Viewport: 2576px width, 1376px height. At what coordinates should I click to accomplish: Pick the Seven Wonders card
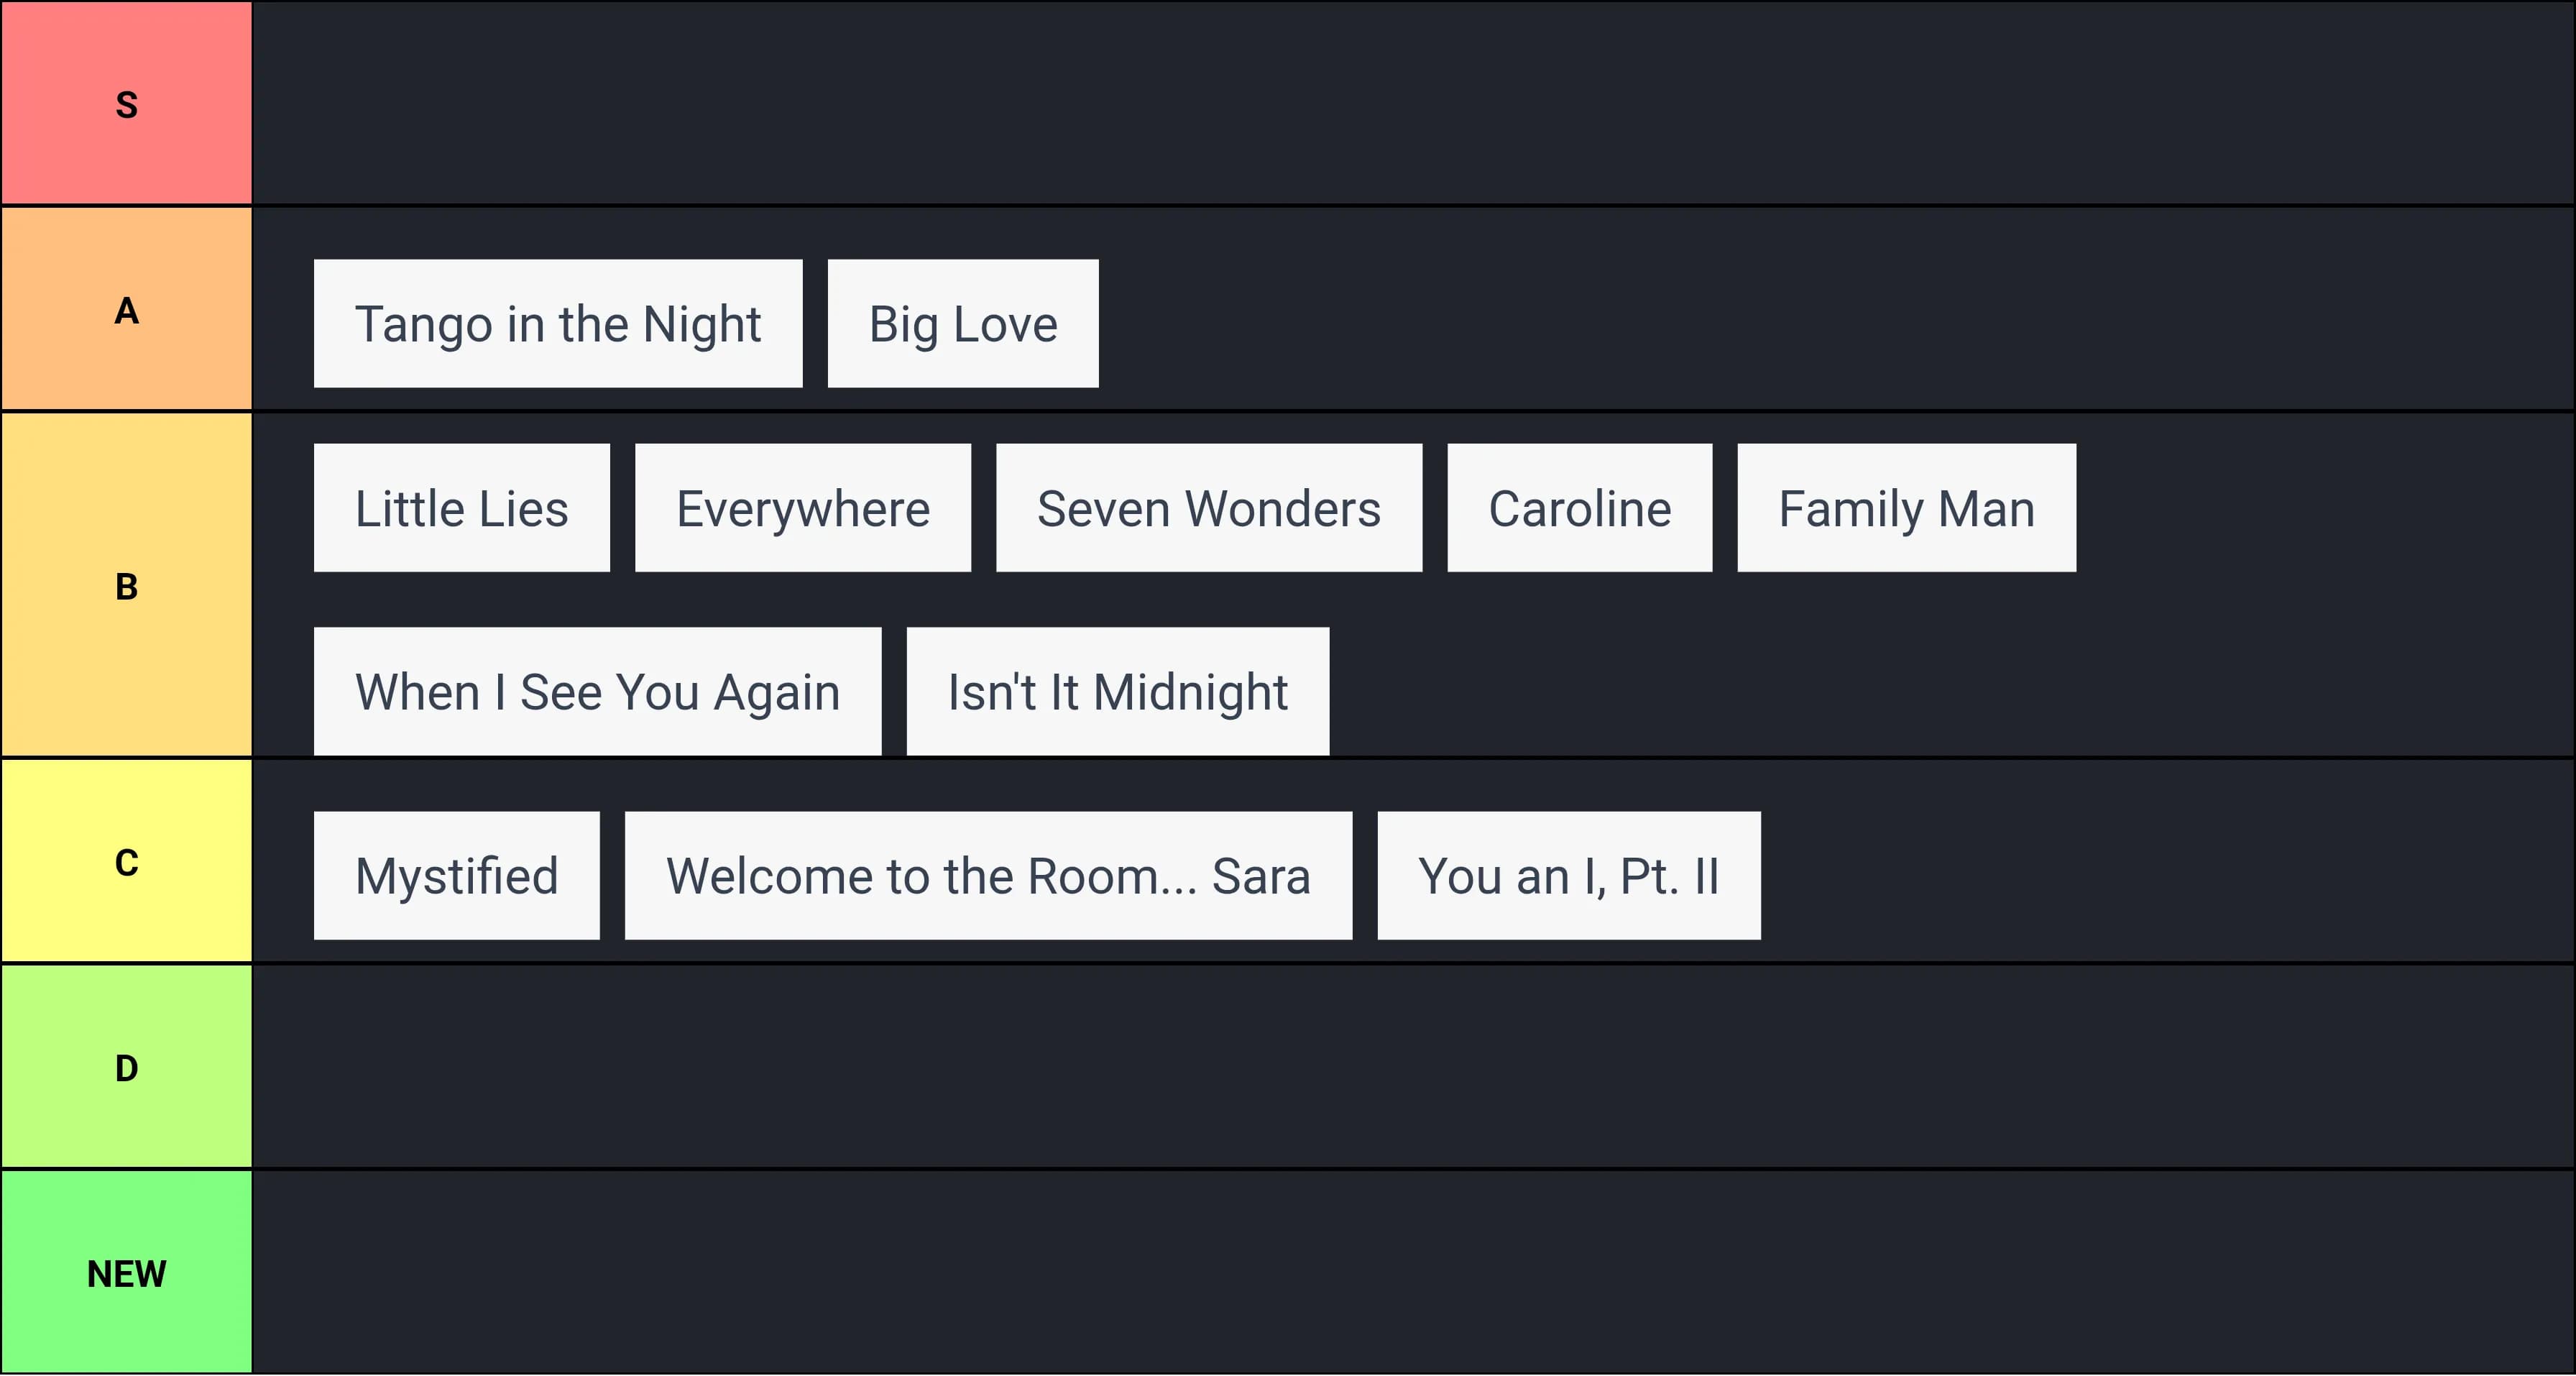point(1208,508)
